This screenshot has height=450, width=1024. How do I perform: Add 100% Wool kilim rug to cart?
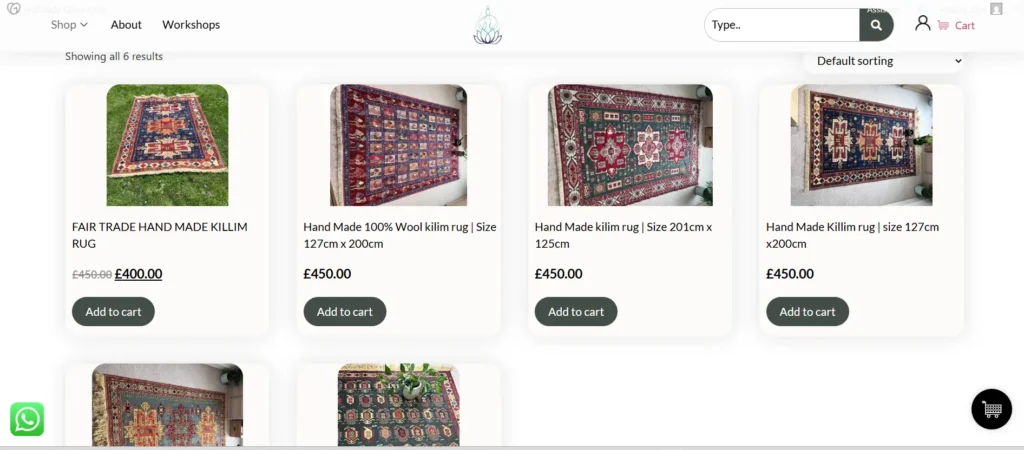(344, 311)
